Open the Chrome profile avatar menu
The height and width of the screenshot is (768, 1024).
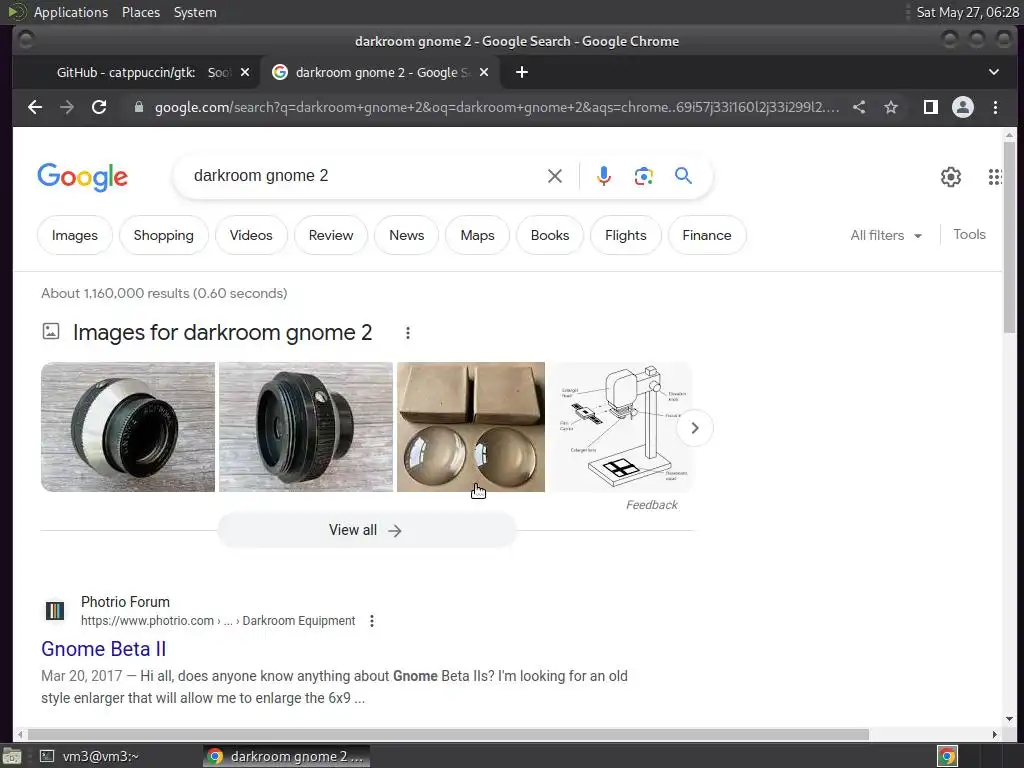[x=963, y=107]
